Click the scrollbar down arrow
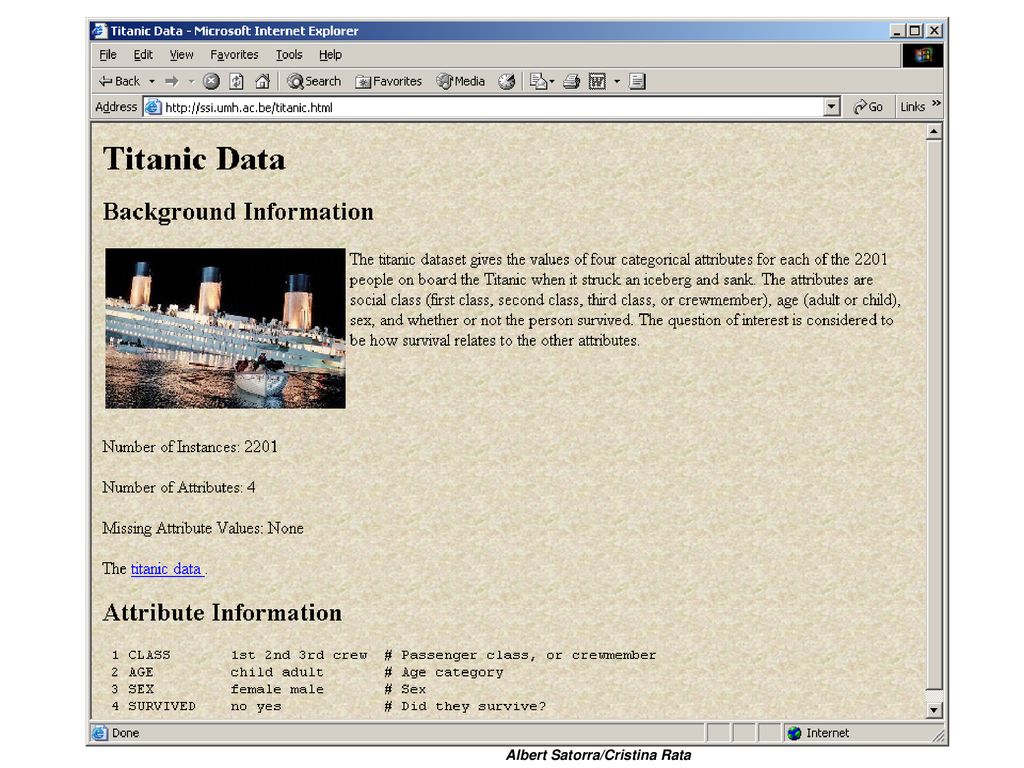Viewport: 1024px width, 768px height. tap(934, 710)
